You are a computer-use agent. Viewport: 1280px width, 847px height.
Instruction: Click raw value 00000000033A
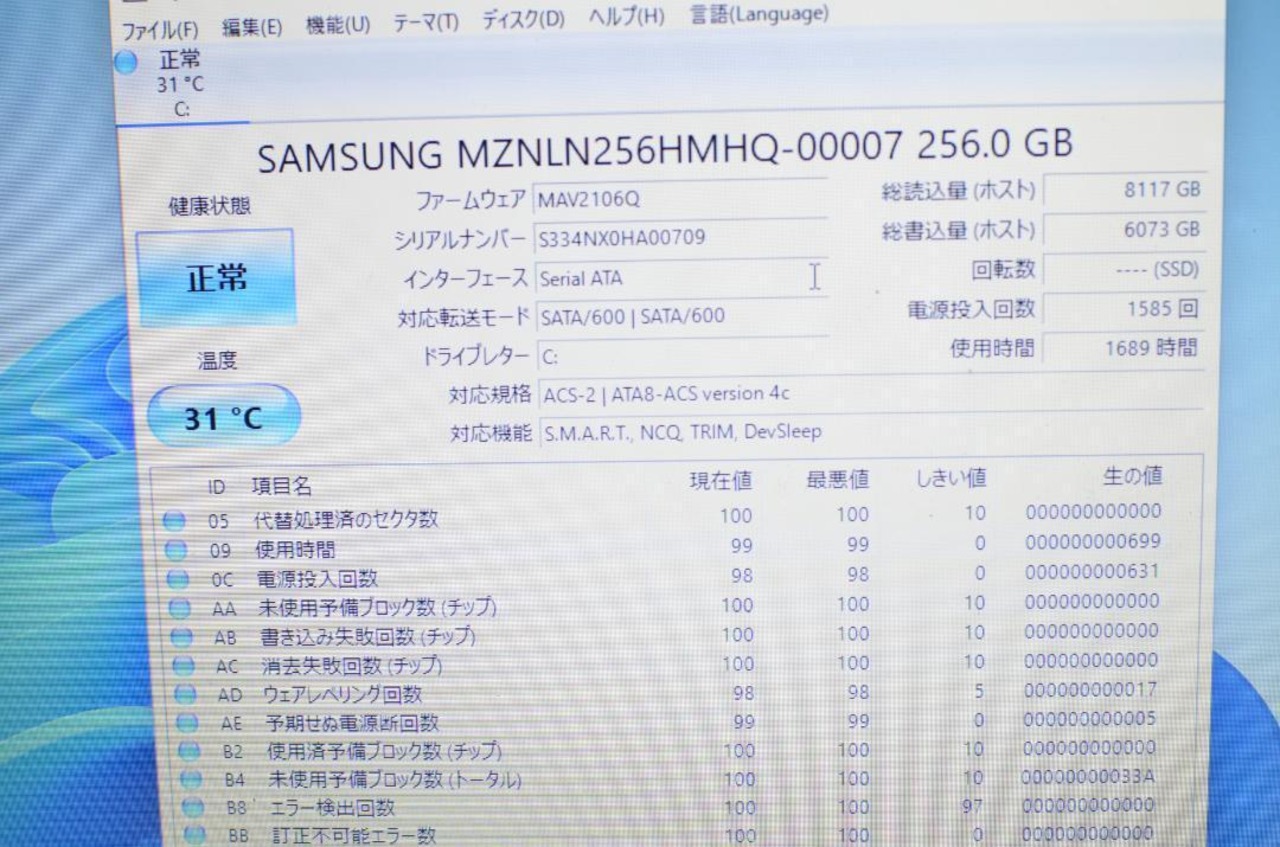pyautogui.click(x=1089, y=776)
